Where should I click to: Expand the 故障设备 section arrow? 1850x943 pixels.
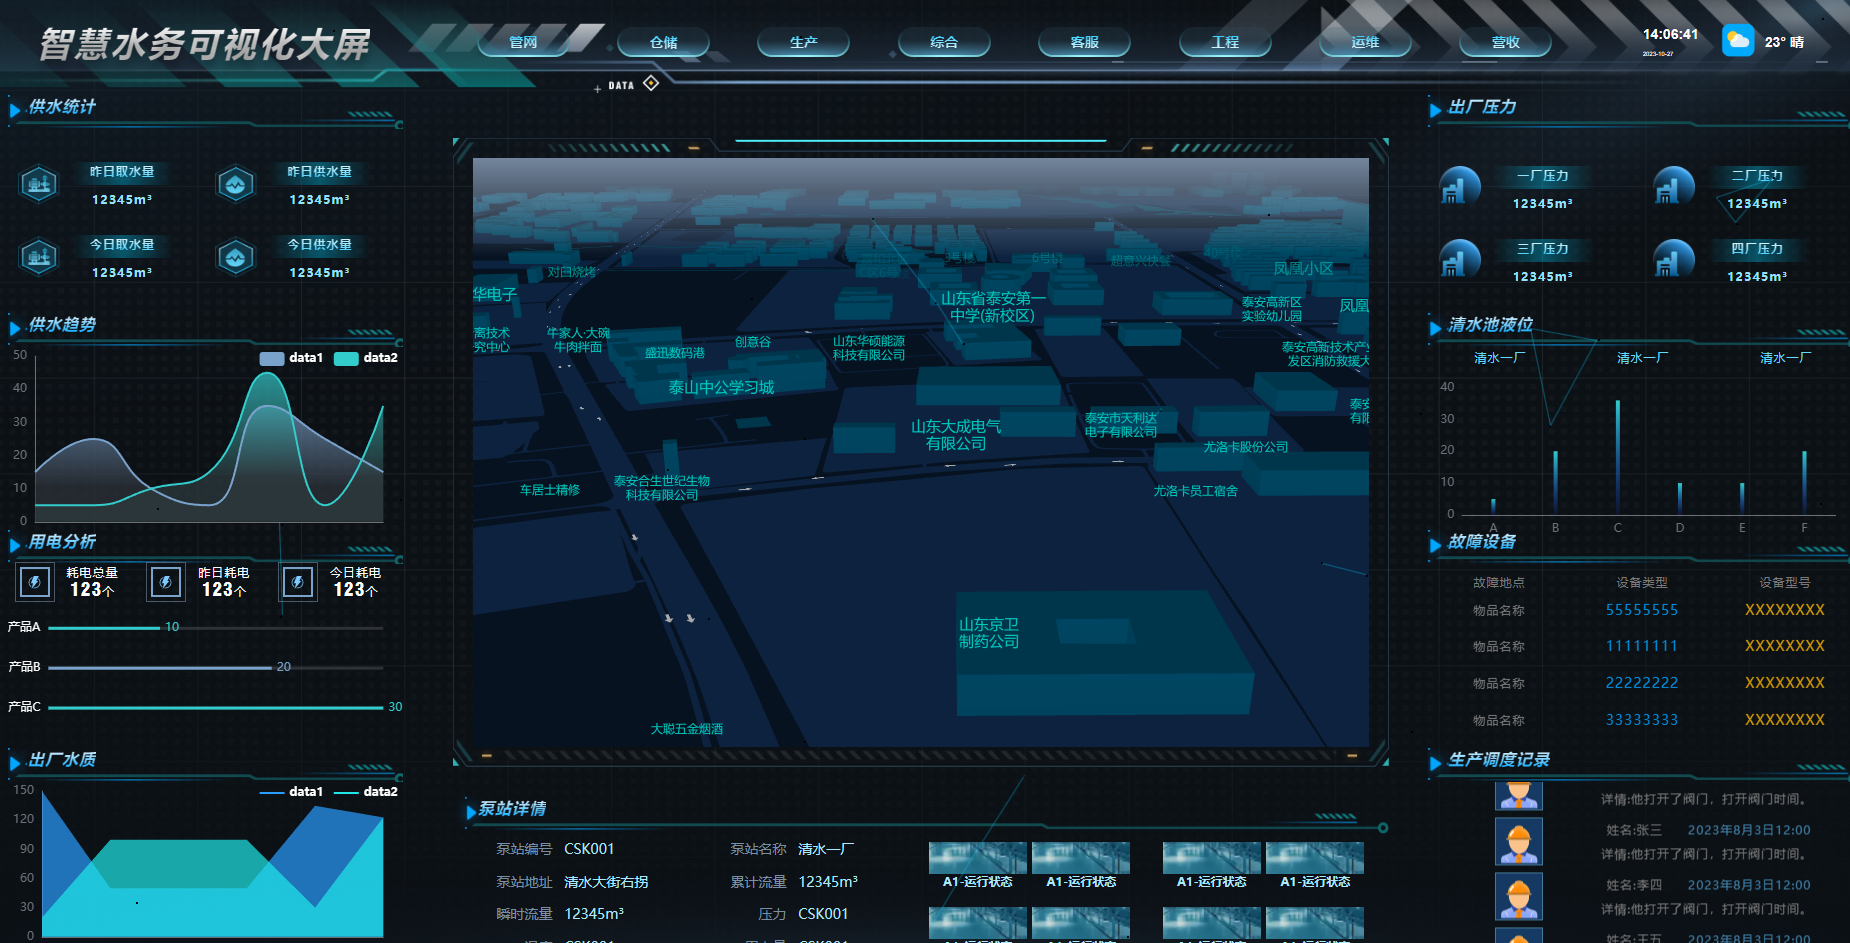pyautogui.click(x=1435, y=544)
